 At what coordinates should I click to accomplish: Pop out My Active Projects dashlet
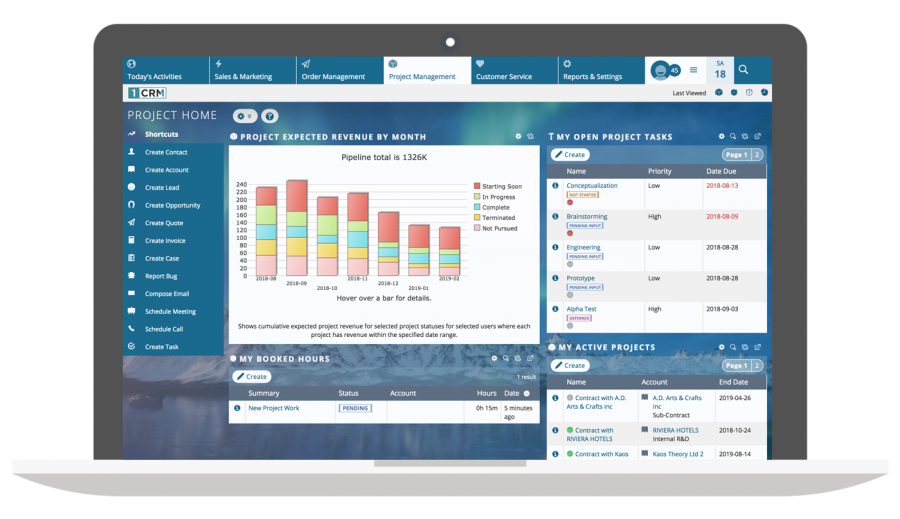(x=758, y=347)
